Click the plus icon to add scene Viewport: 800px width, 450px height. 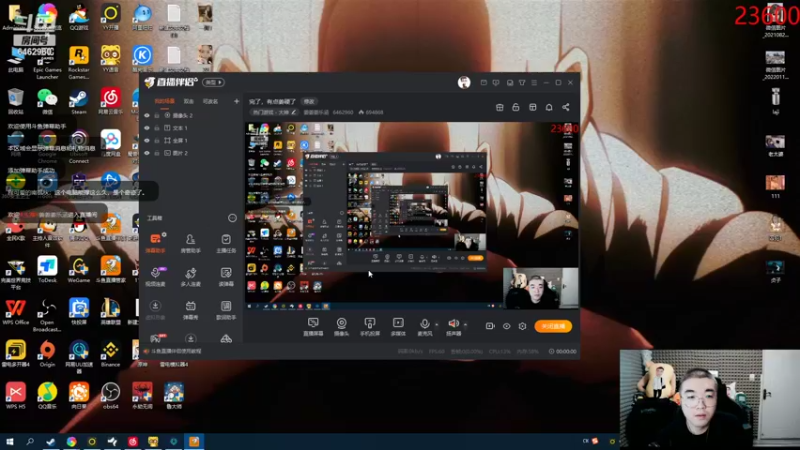(236, 101)
